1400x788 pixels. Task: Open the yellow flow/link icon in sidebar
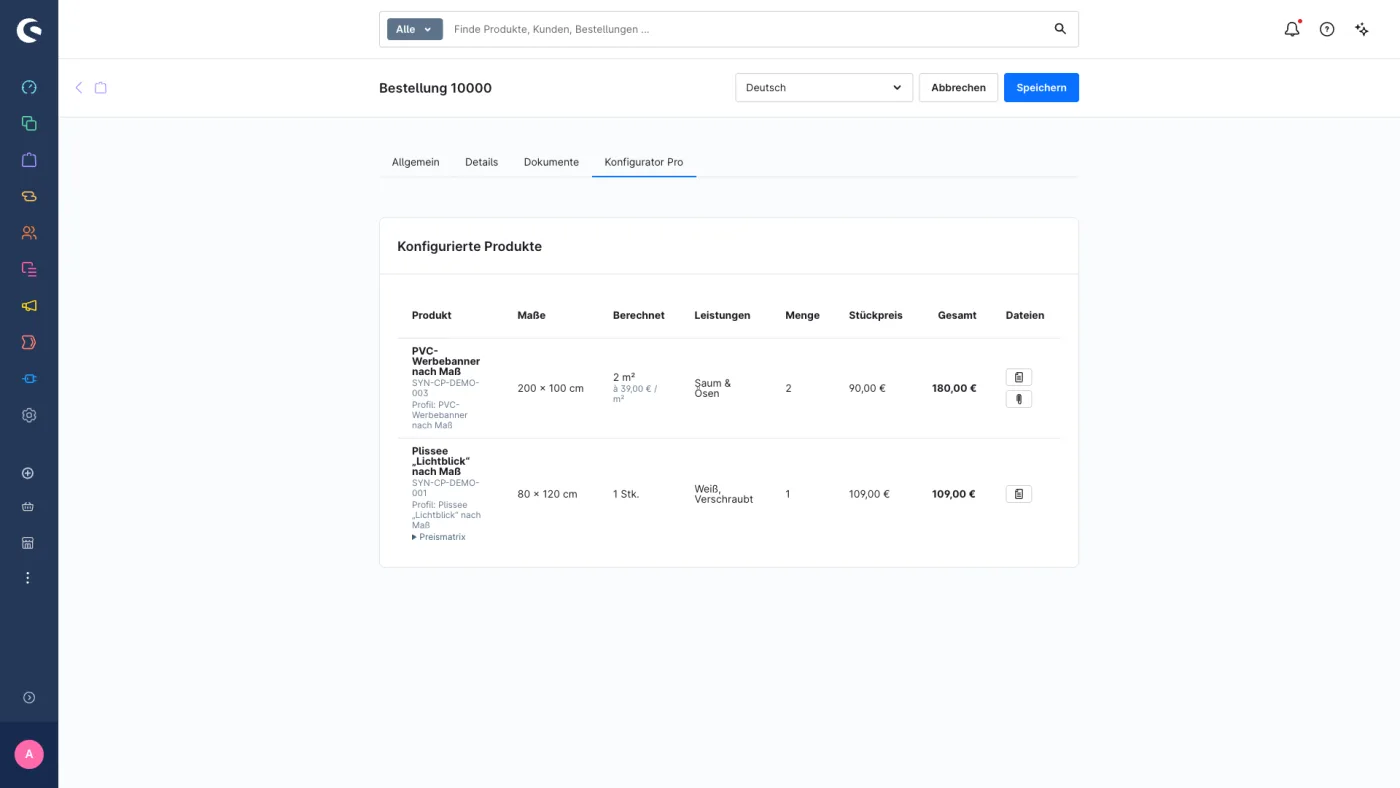pos(29,196)
